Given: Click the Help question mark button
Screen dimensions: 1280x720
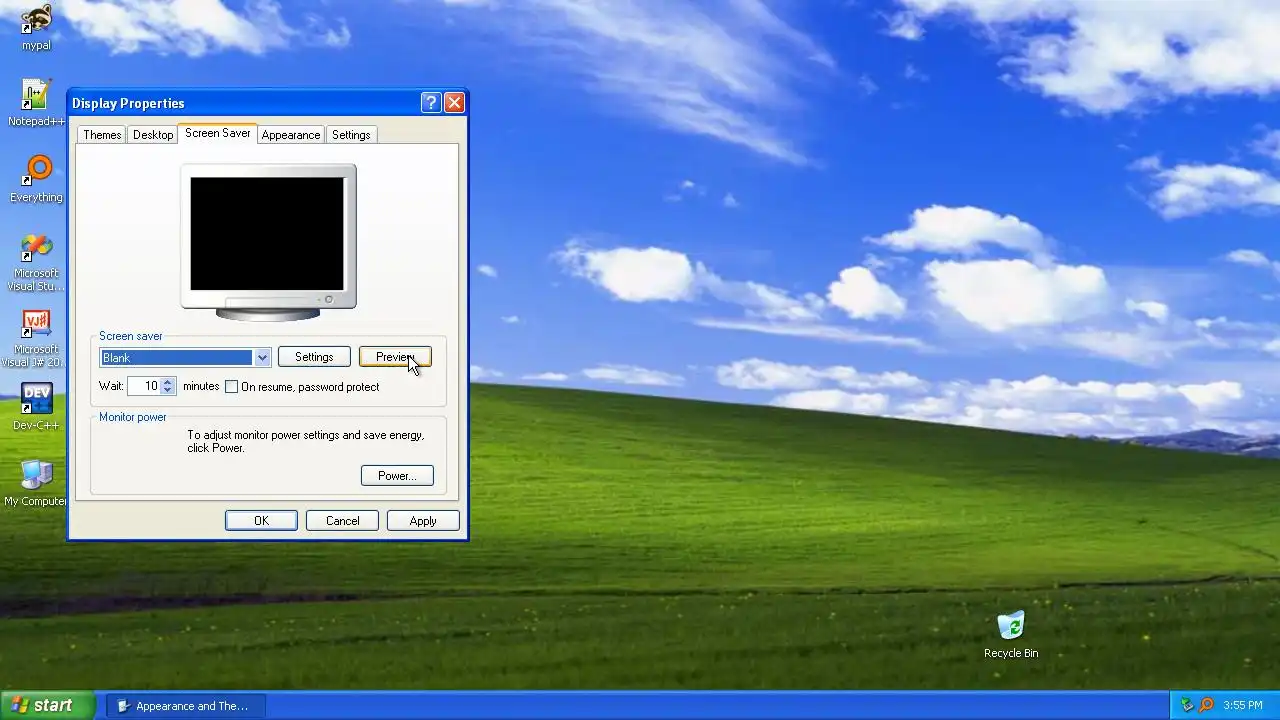Looking at the screenshot, I should pyautogui.click(x=431, y=103).
